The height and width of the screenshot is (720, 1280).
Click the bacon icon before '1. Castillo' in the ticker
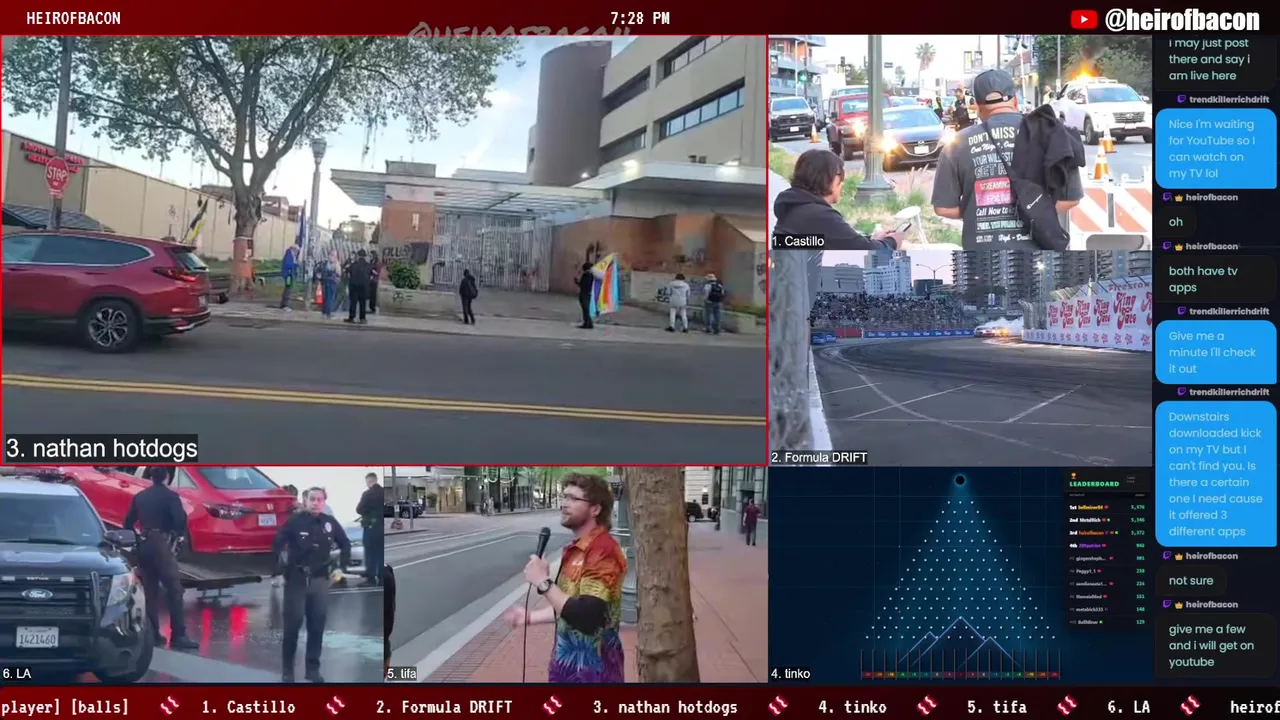pyautogui.click(x=170, y=707)
